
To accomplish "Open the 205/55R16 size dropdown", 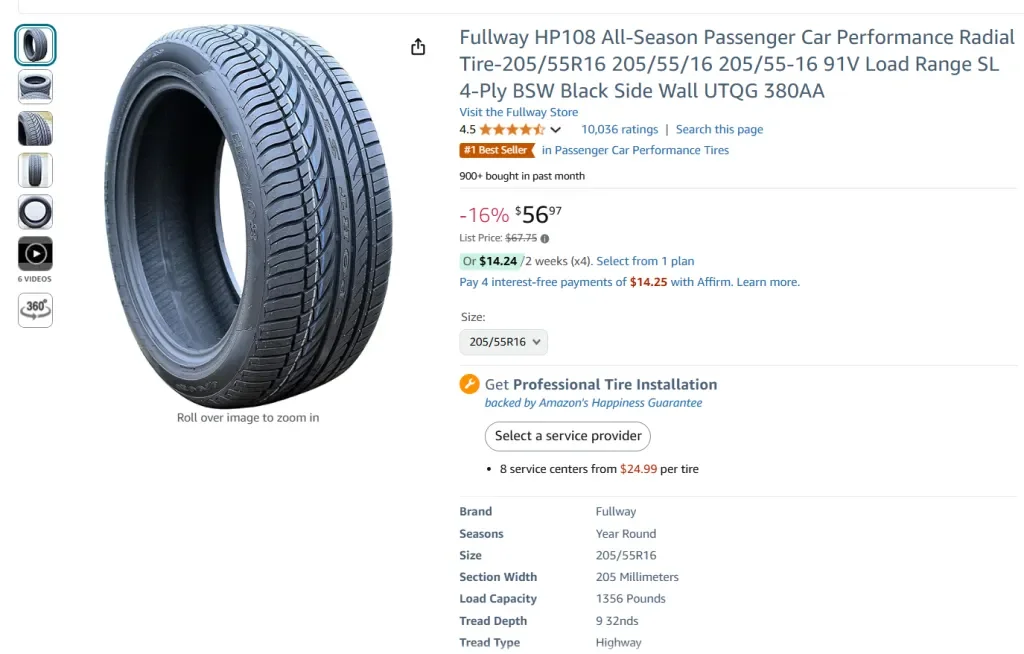I will click(x=504, y=342).
